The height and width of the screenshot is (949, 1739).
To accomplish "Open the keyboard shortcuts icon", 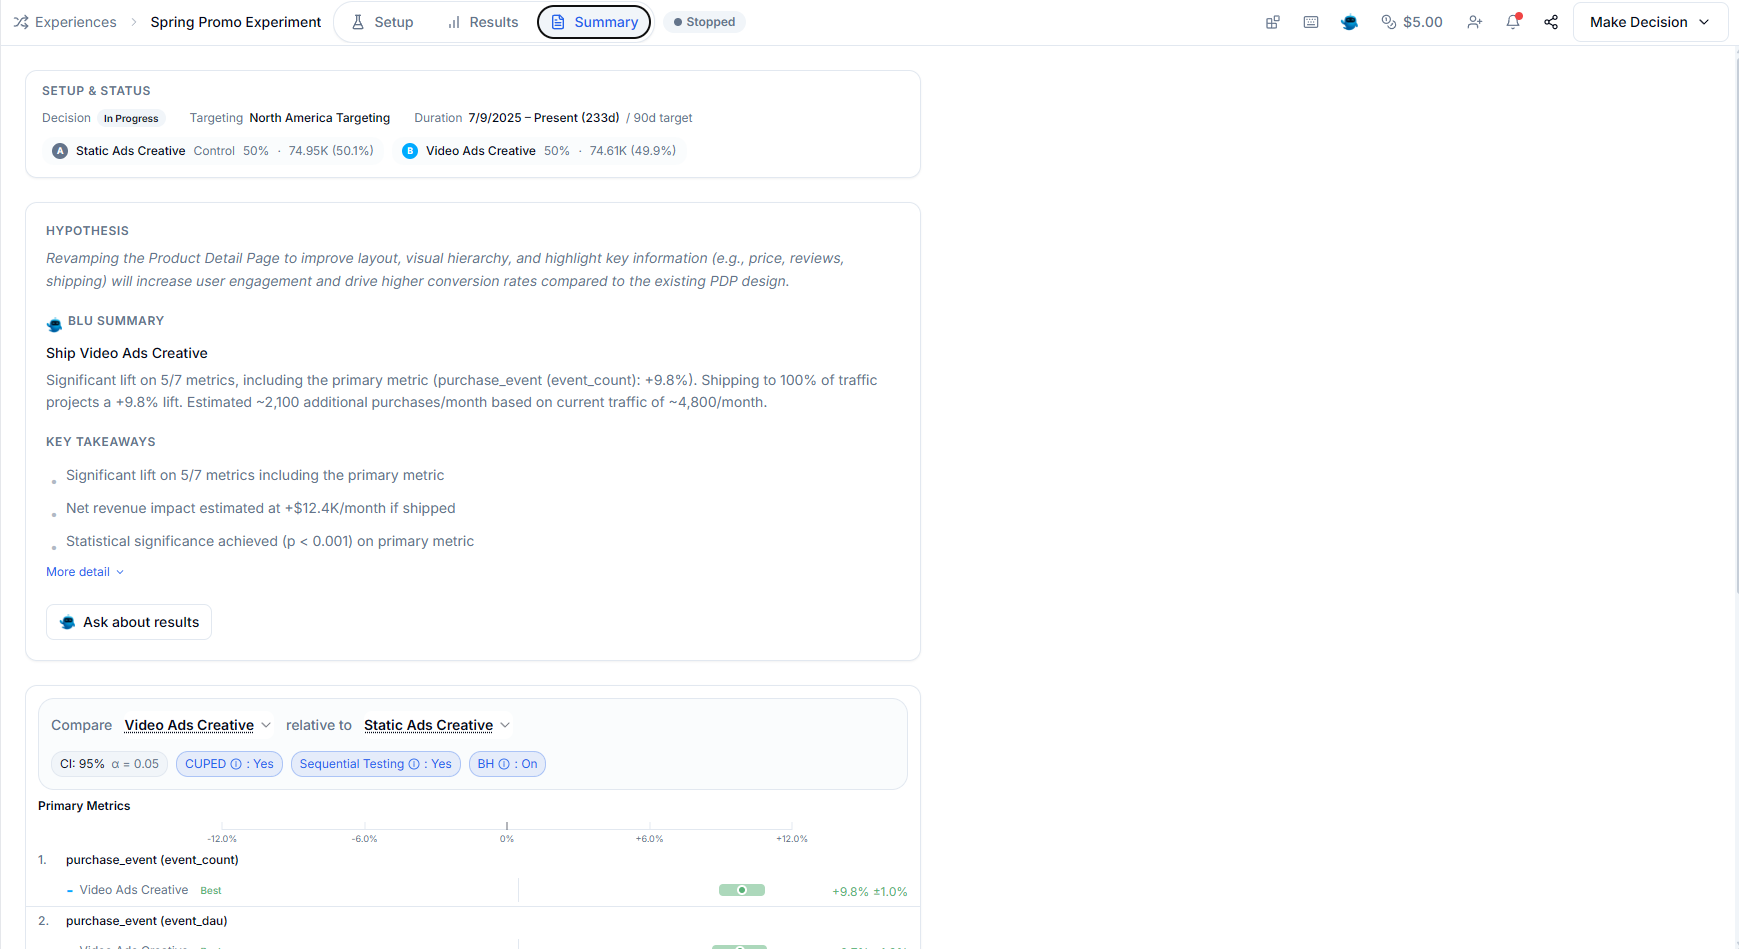I will tap(1310, 21).
